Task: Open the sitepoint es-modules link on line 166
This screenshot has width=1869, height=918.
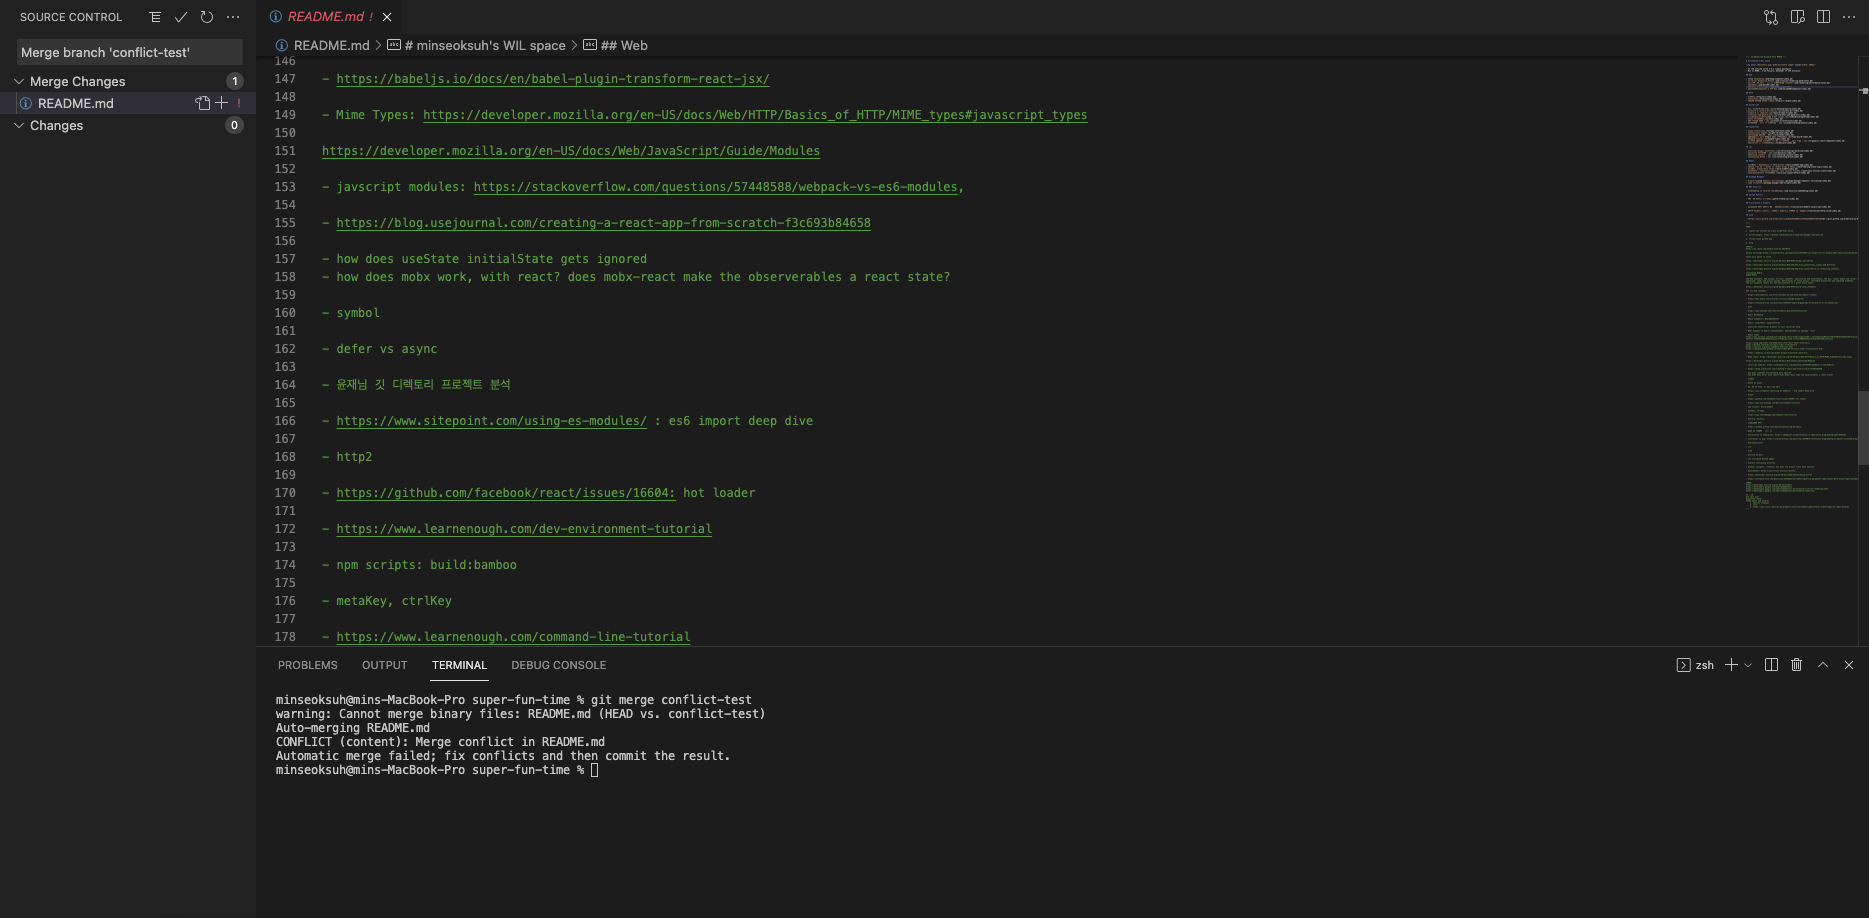Action: (491, 421)
